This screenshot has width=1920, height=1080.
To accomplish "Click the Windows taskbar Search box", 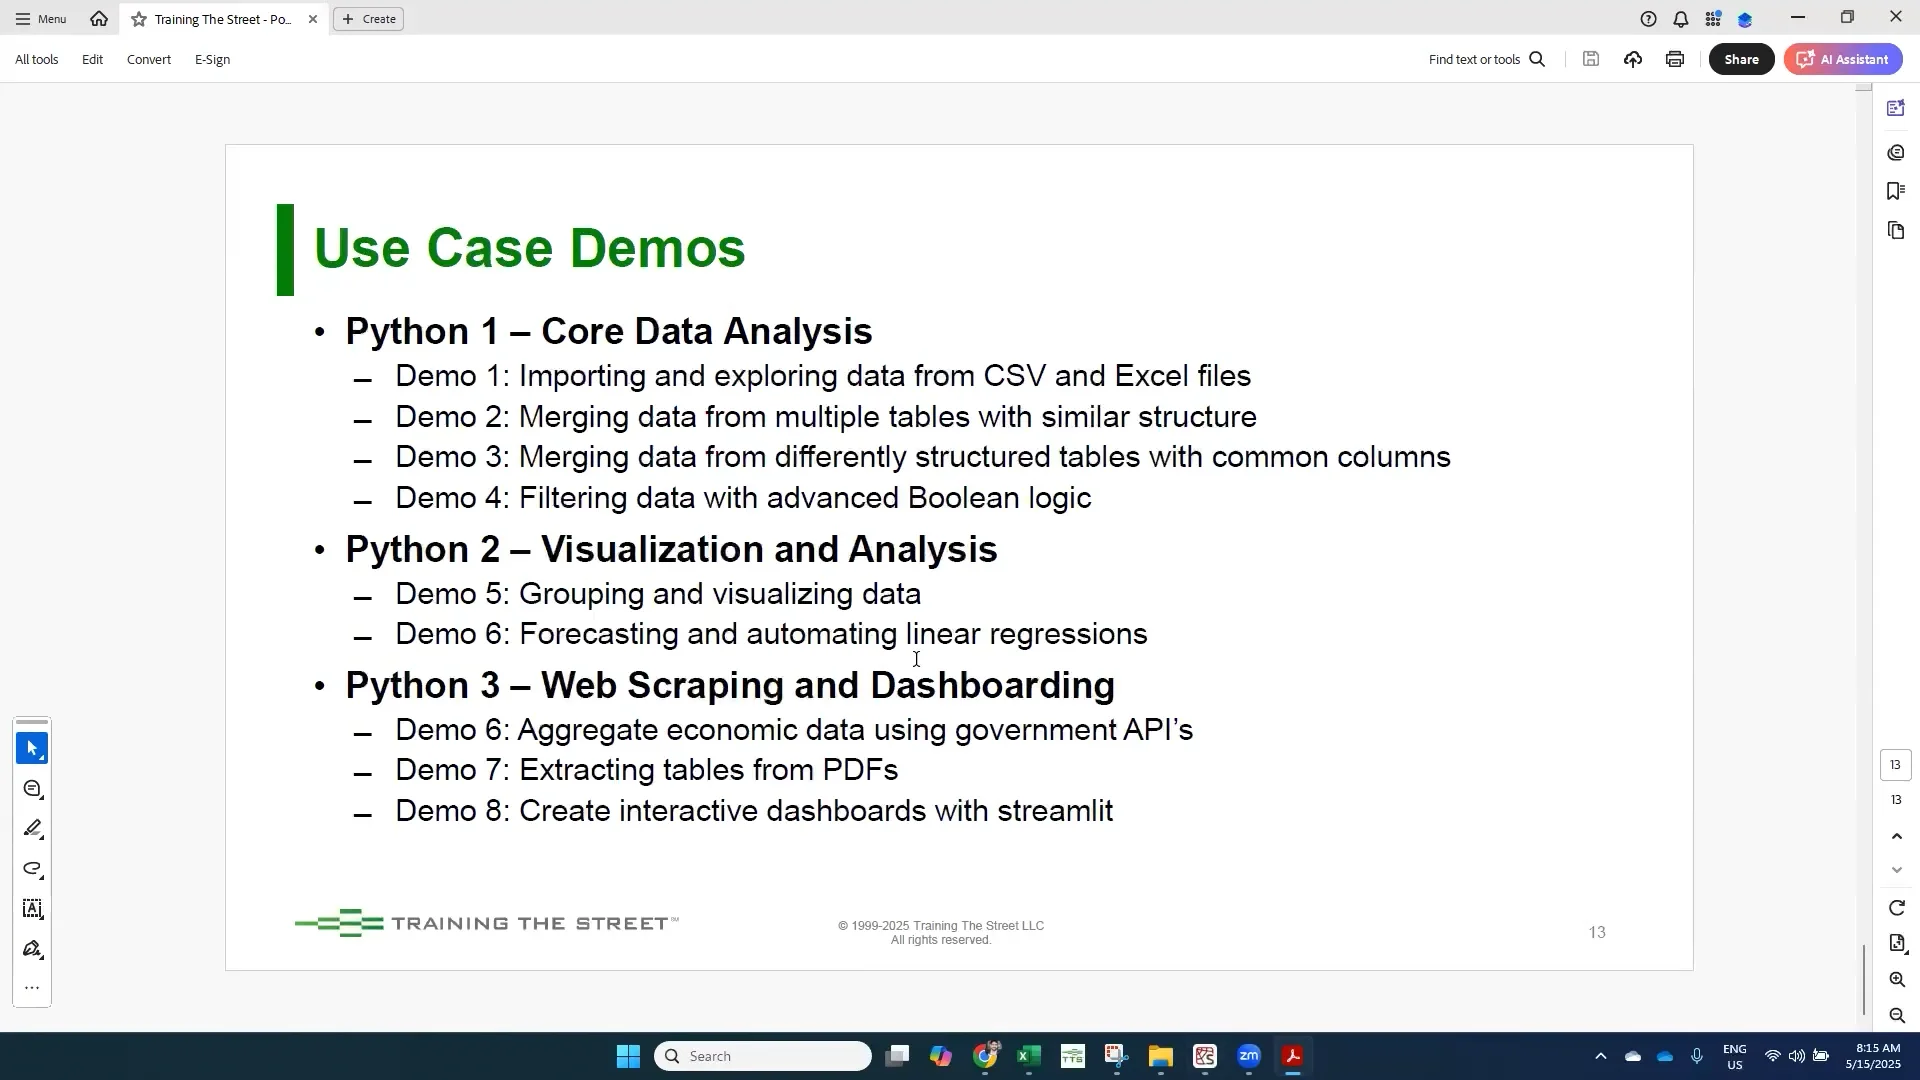I will tap(763, 1056).
